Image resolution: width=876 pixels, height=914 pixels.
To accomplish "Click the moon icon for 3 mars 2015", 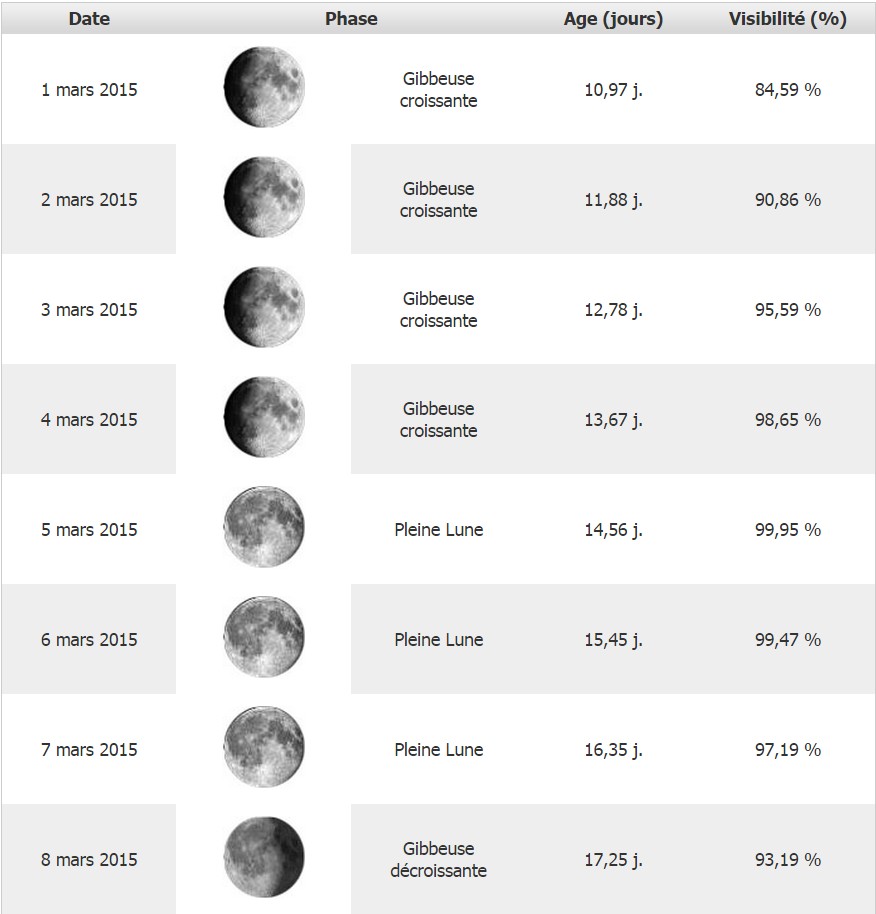I will (x=264, y=309).
